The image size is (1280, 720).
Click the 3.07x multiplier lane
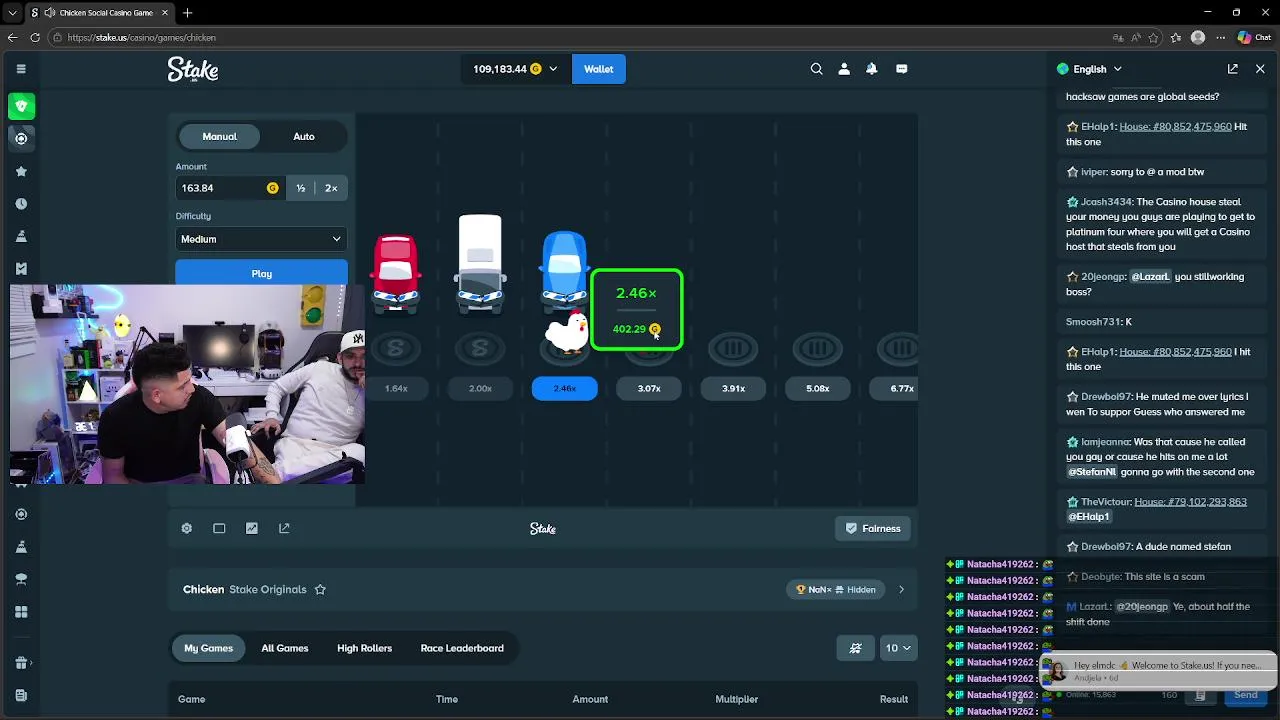tap(649, 389)
